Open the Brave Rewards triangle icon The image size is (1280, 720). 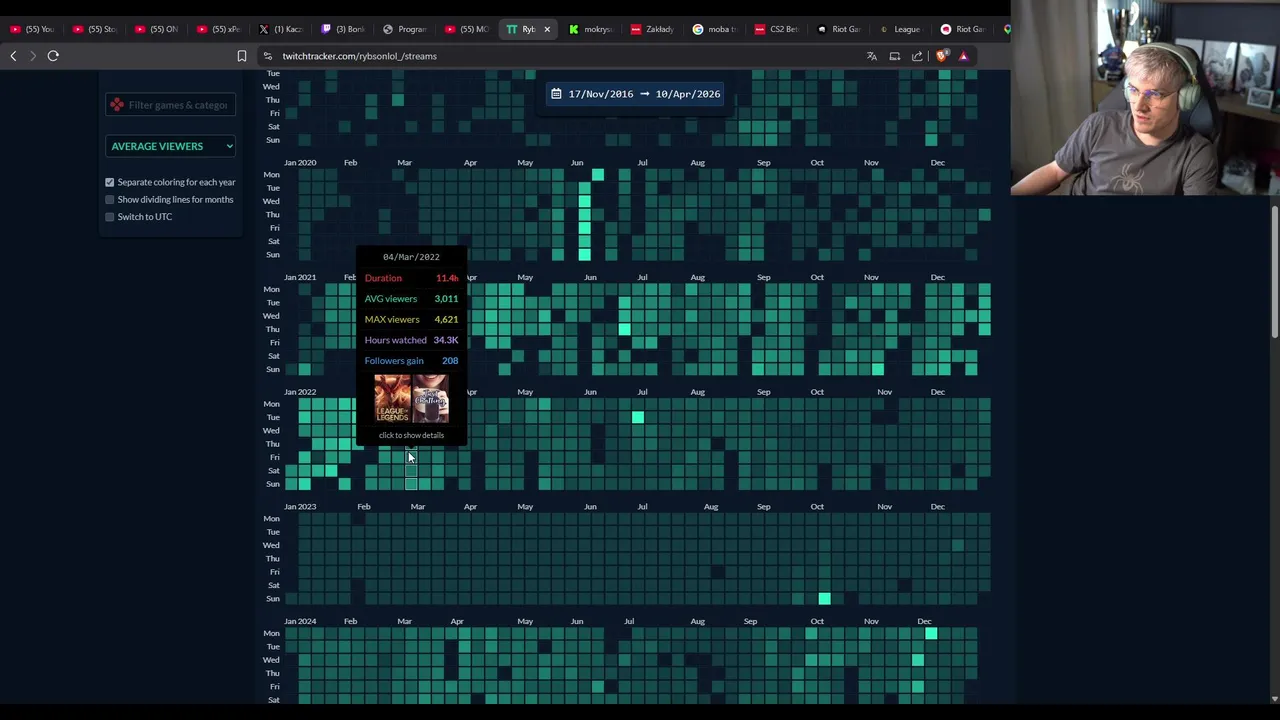(963, 56)
